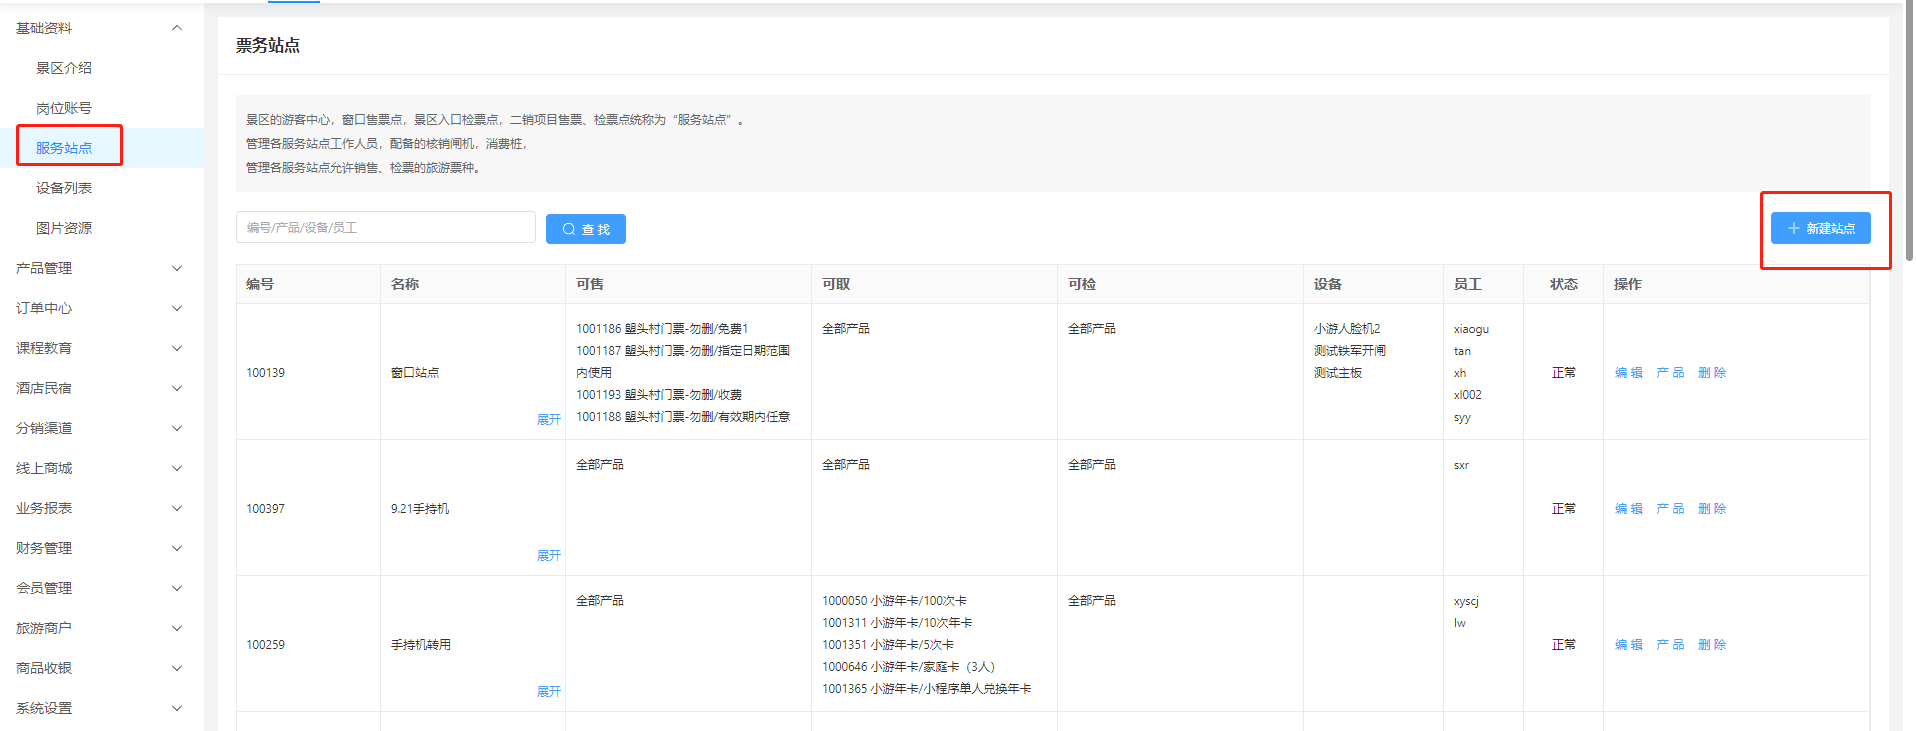Click the 新建站点 button
Screen dimensions: 1916x731
pyautogui.click(x=1820, y=228)
